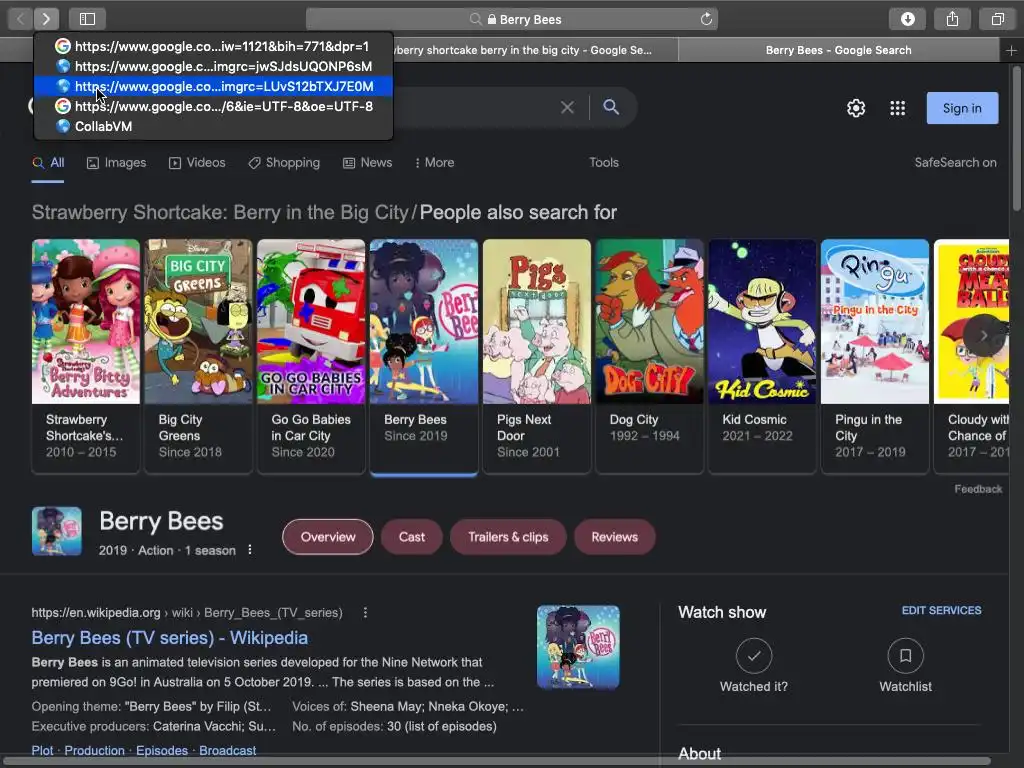Click EDIT SERVICES link
The height and width of the screenshot is (768, 1024).
pos(941,610)
